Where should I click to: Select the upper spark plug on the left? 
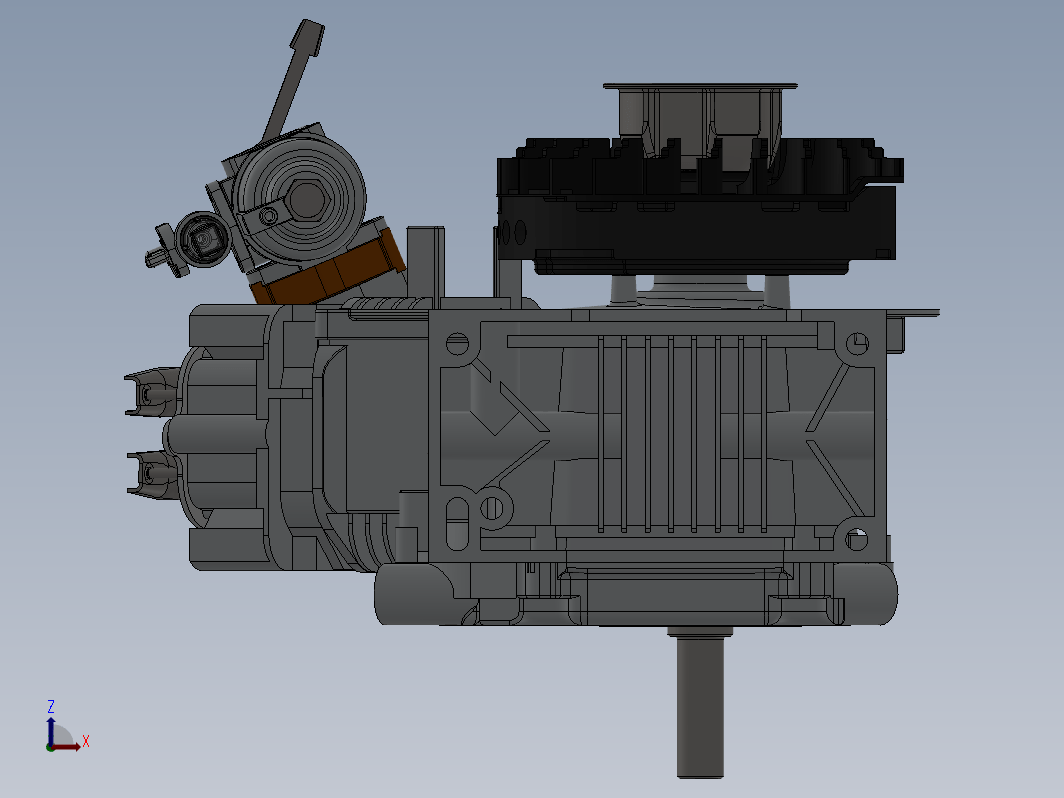click(152, 392)
